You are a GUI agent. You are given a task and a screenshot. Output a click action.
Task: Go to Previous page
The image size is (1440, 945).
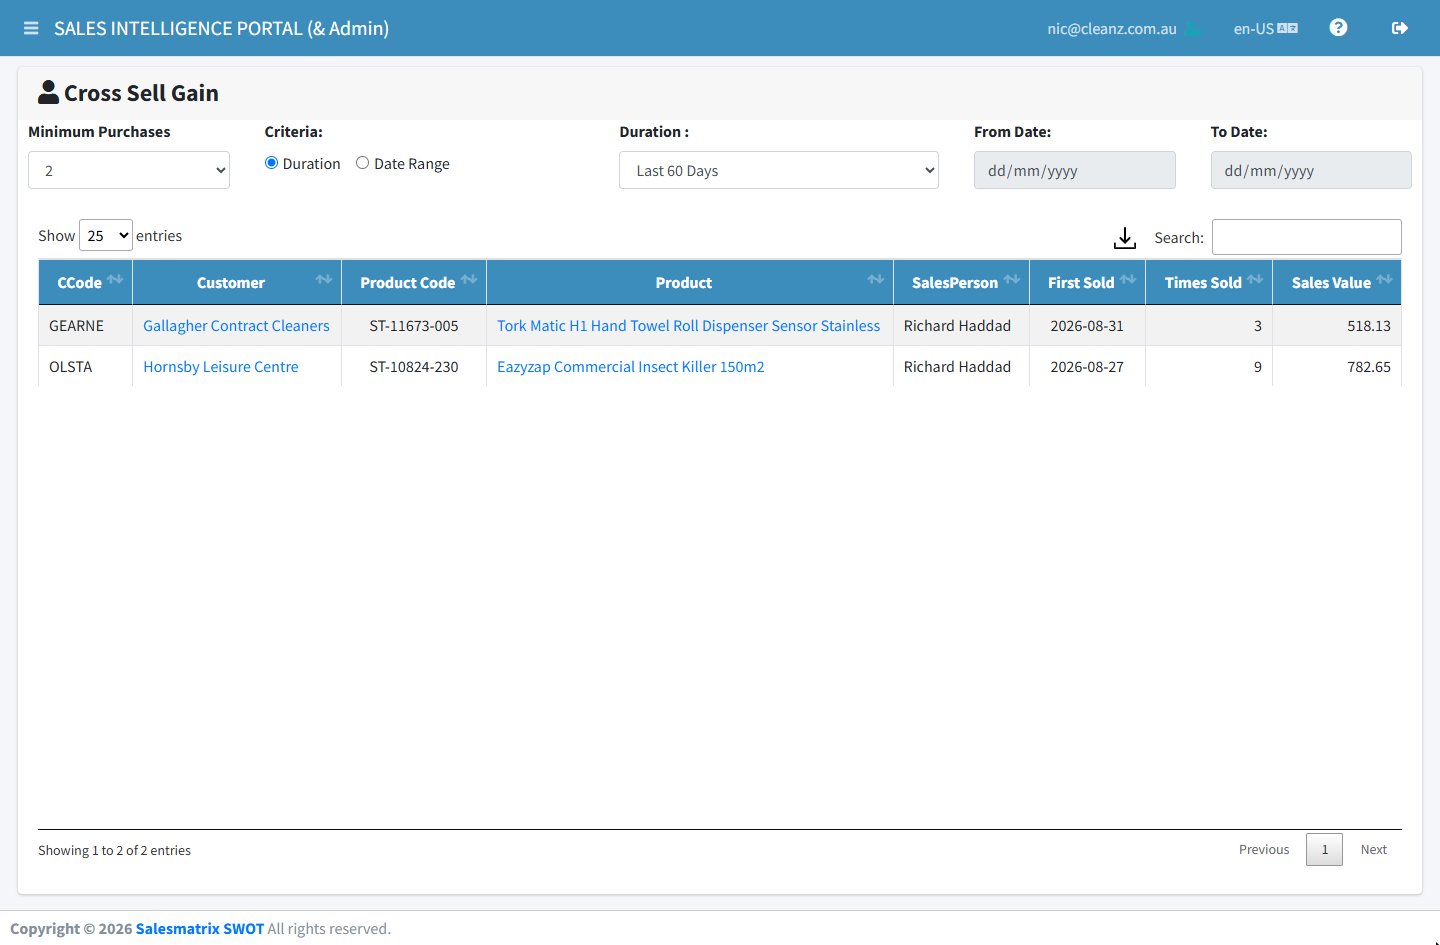(1264, 850)
